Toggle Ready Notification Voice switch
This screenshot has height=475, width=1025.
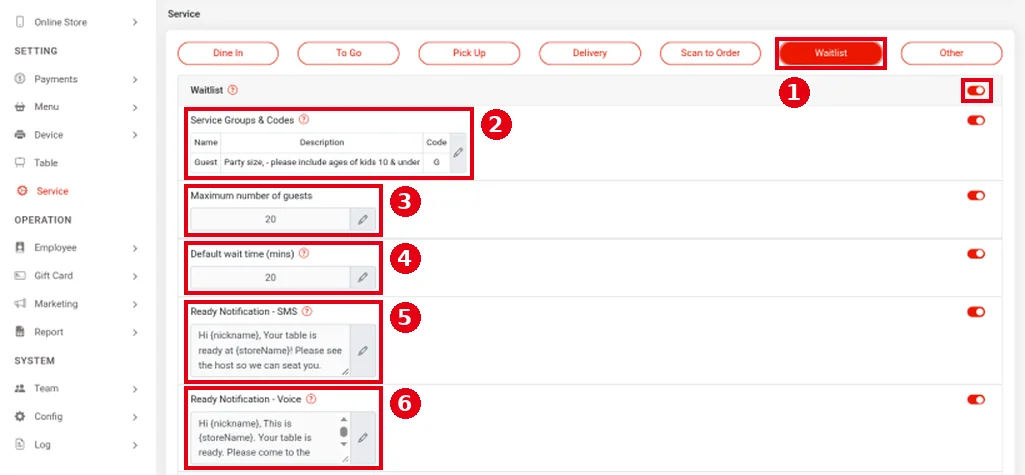click(976, 399)
